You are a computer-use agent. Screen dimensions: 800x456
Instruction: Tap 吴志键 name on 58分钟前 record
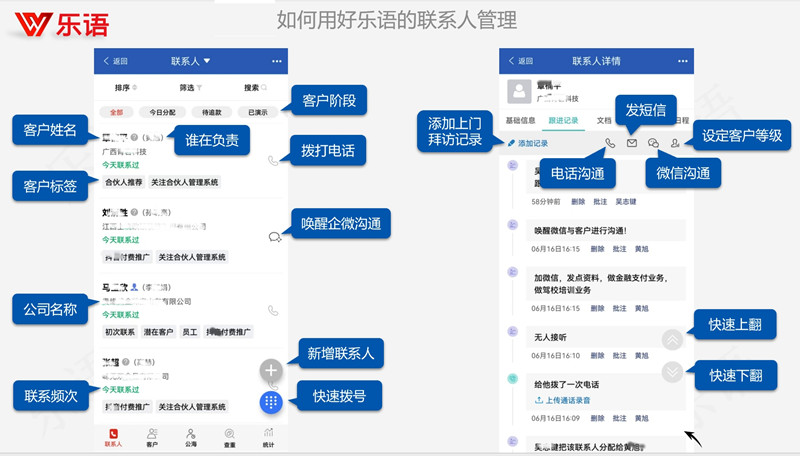click(626, 201)
